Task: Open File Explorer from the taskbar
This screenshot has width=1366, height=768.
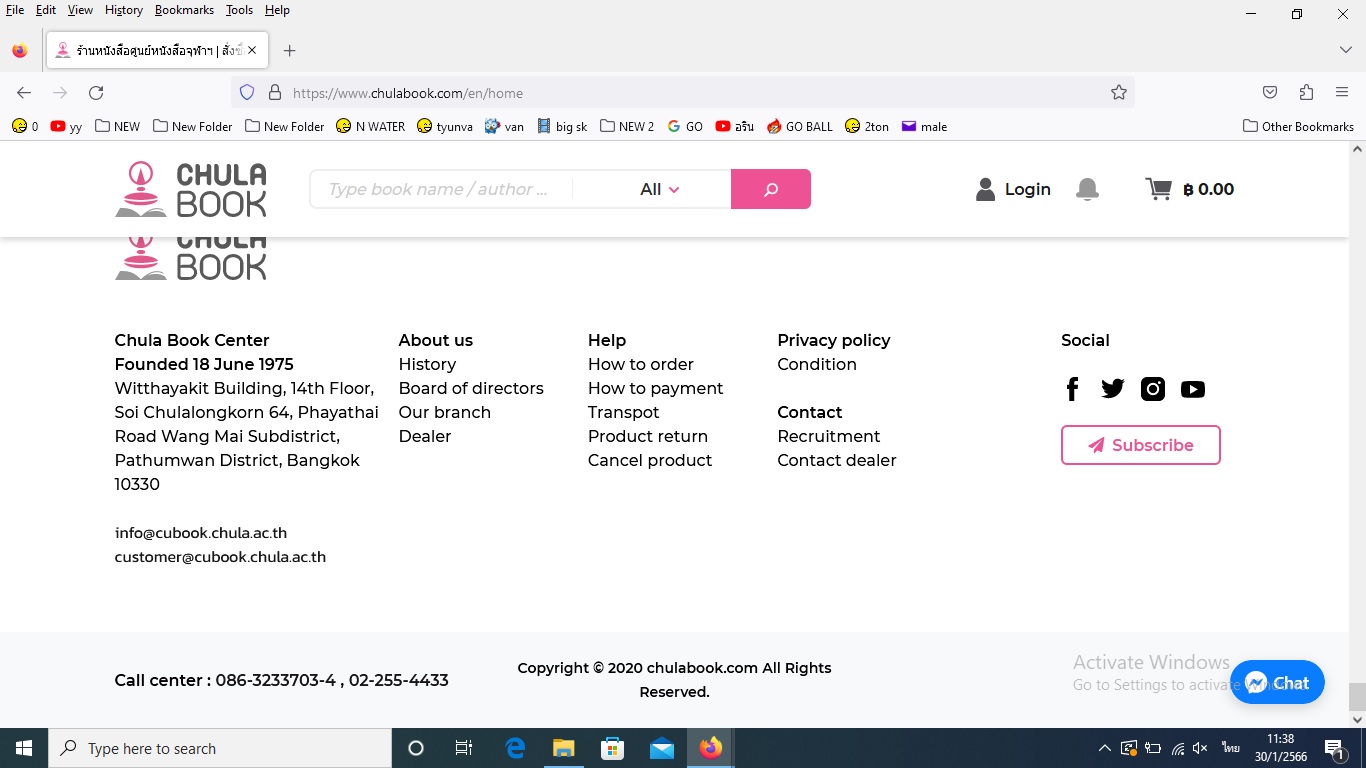Action: (564, 748)
